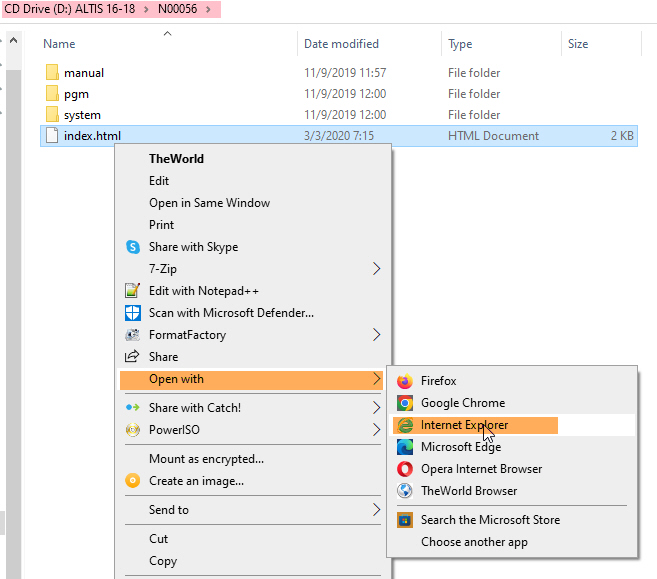
Task: Click the Microsoft Defender shield icon
Action: pyautogui.click(x=132, y=313)
